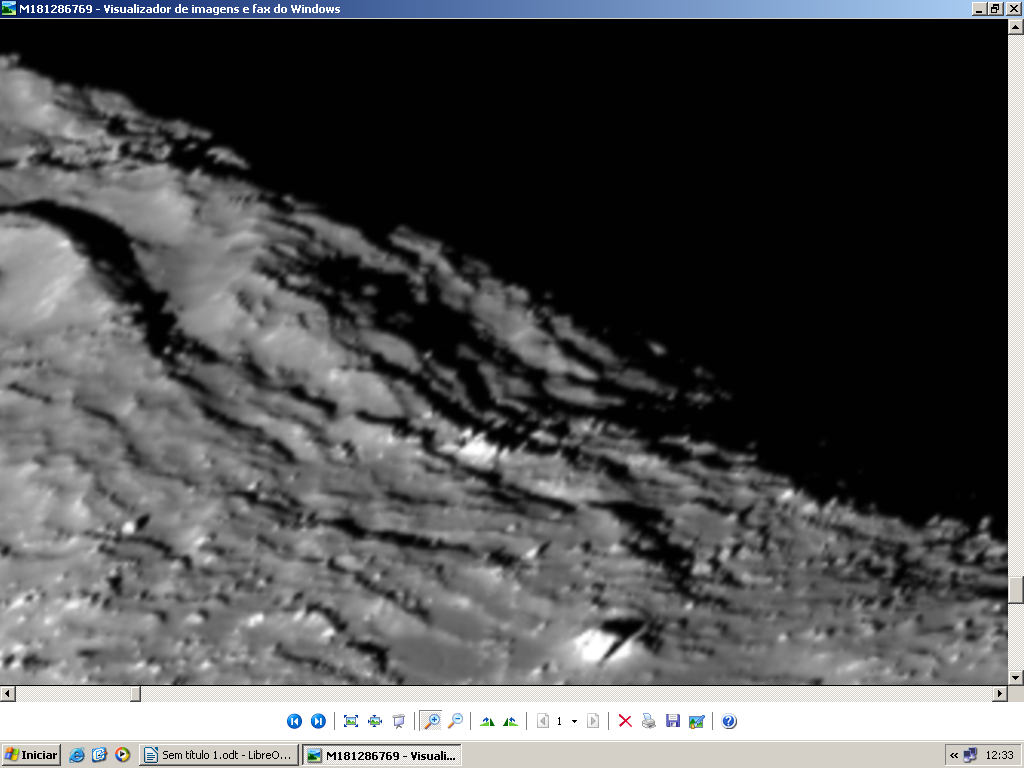The width and height of the screenshot is (1024, 768).
Task: Open image for editing
Action: (x=697, y=721)
